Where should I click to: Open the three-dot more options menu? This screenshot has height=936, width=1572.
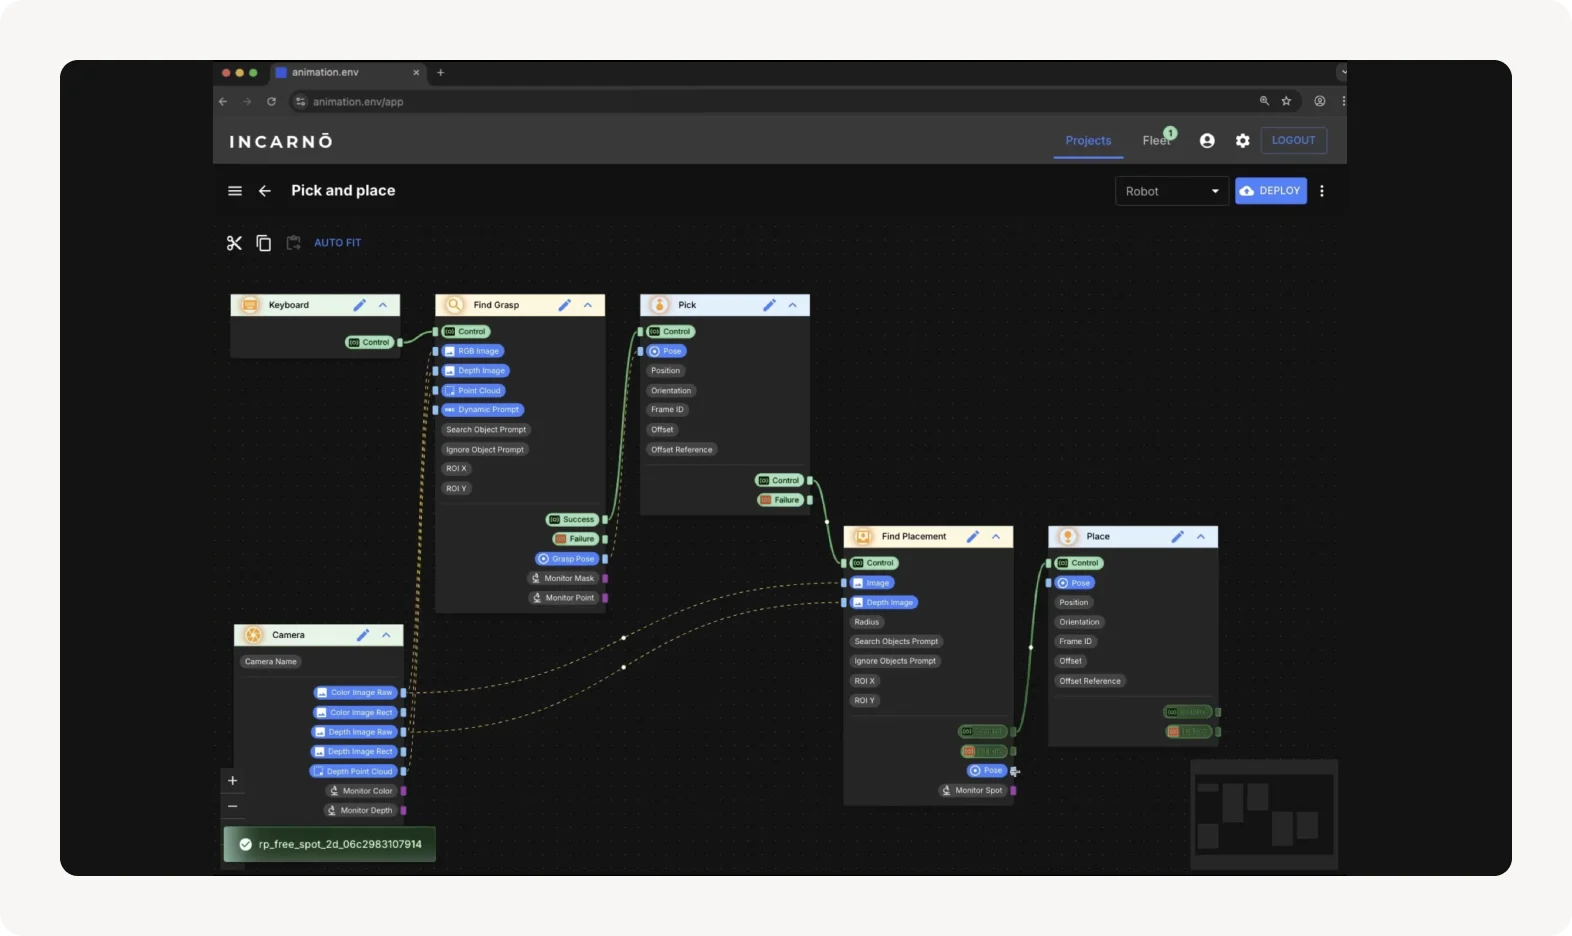tap(1322, 191)
